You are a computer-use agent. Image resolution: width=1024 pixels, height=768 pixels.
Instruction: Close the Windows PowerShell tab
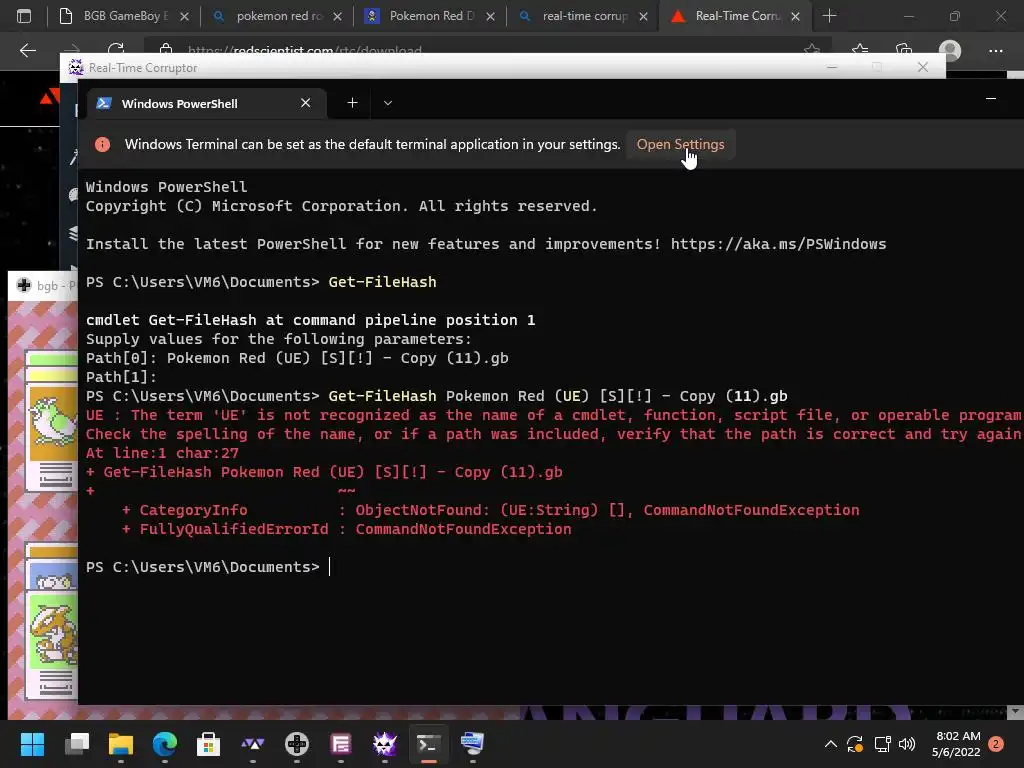306,103
